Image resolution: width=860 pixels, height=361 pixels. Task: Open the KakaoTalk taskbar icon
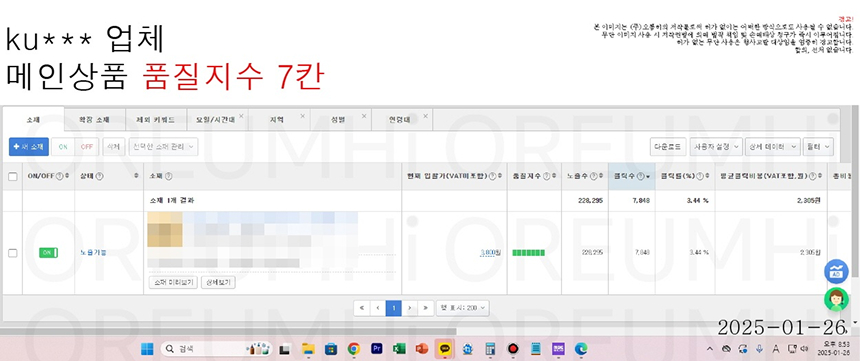[x=445, y=348]
